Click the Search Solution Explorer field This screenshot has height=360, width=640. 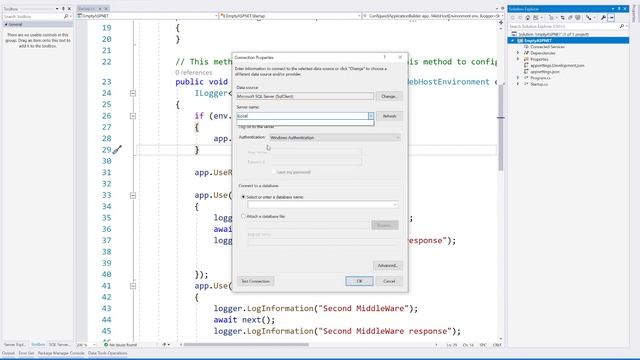click(563, 26)
